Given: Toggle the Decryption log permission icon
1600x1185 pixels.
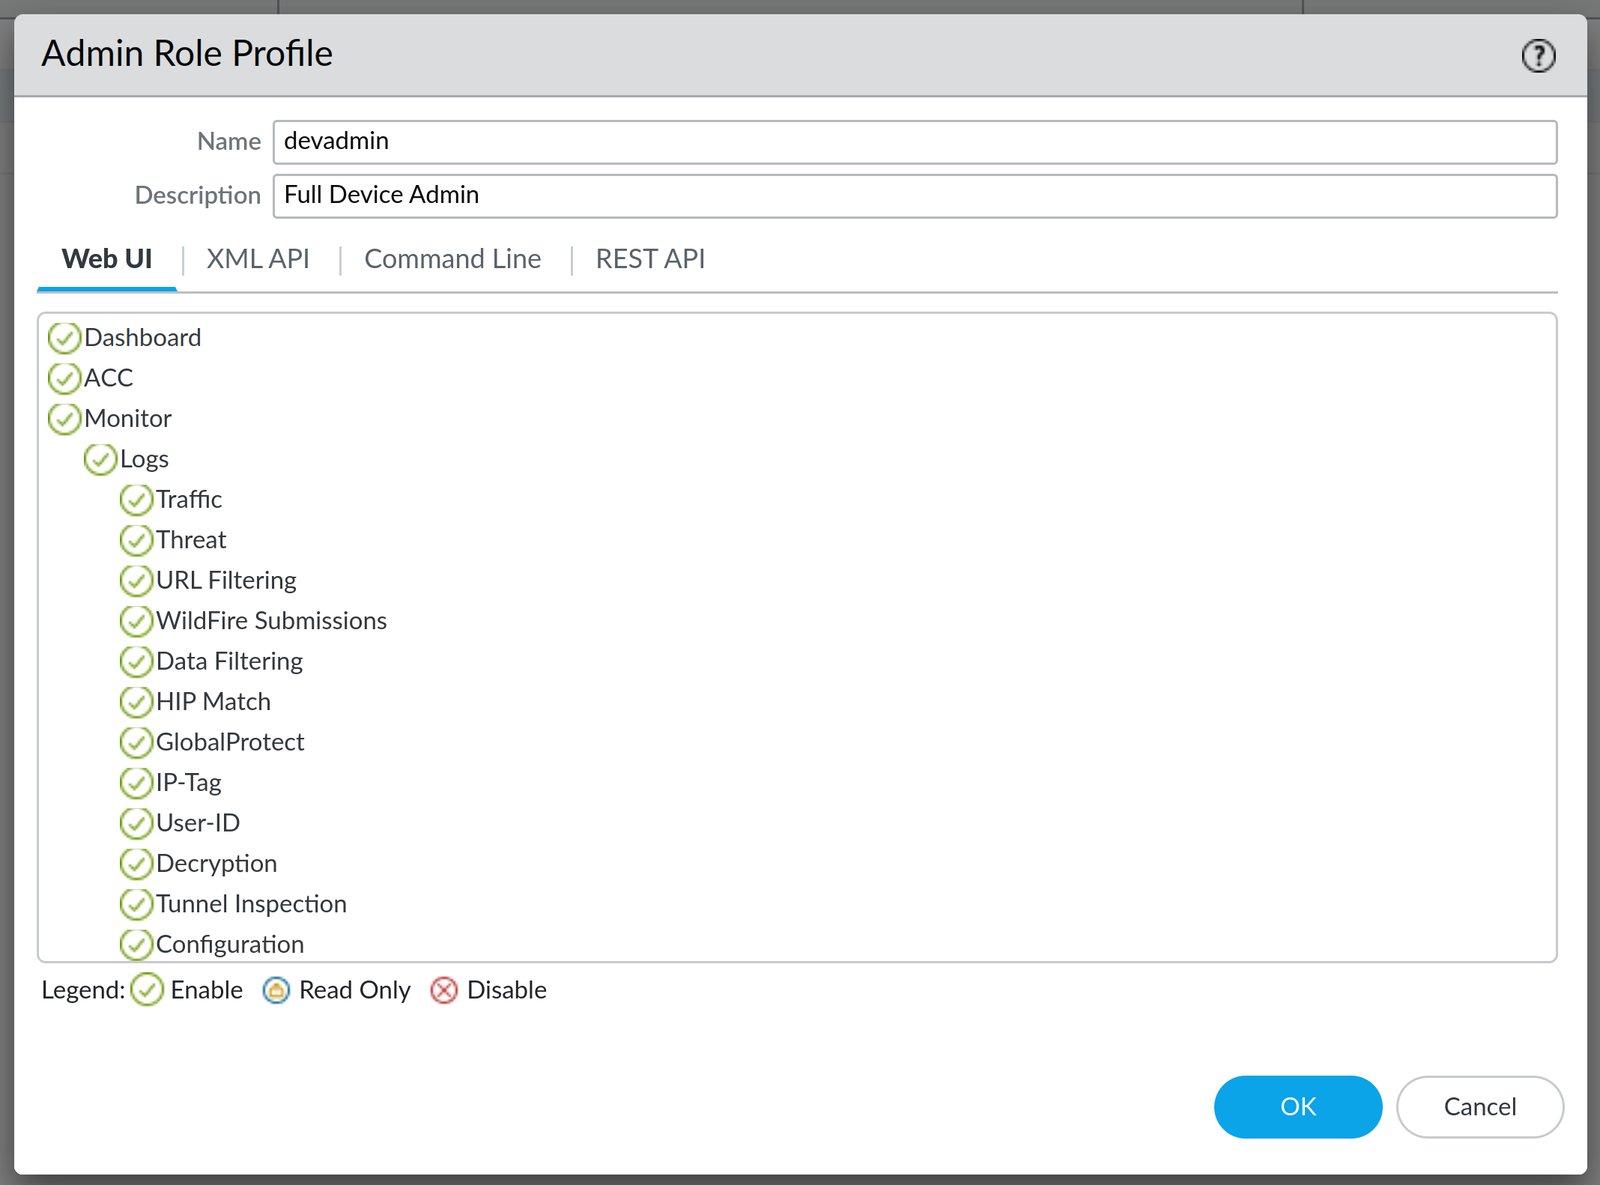Looking at the screenshot, I should 137,863.
